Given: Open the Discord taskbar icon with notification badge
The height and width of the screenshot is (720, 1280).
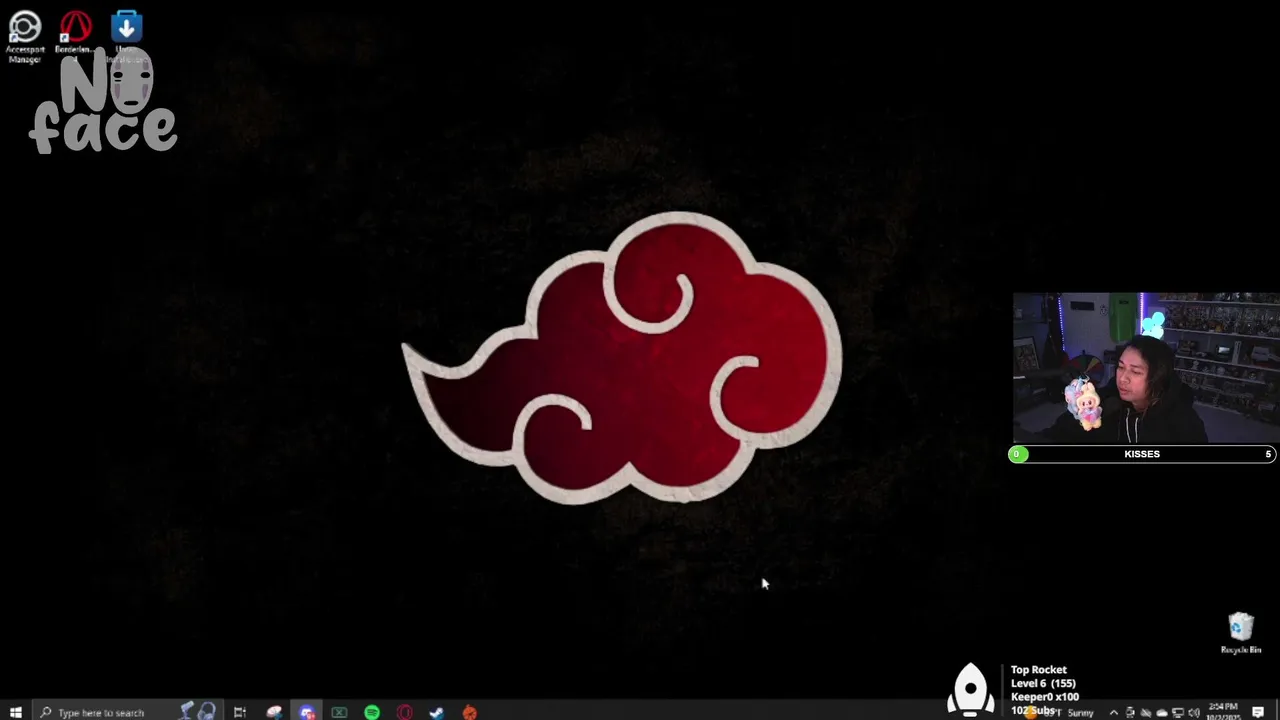Looking at the screenshot, I should 307,712.
